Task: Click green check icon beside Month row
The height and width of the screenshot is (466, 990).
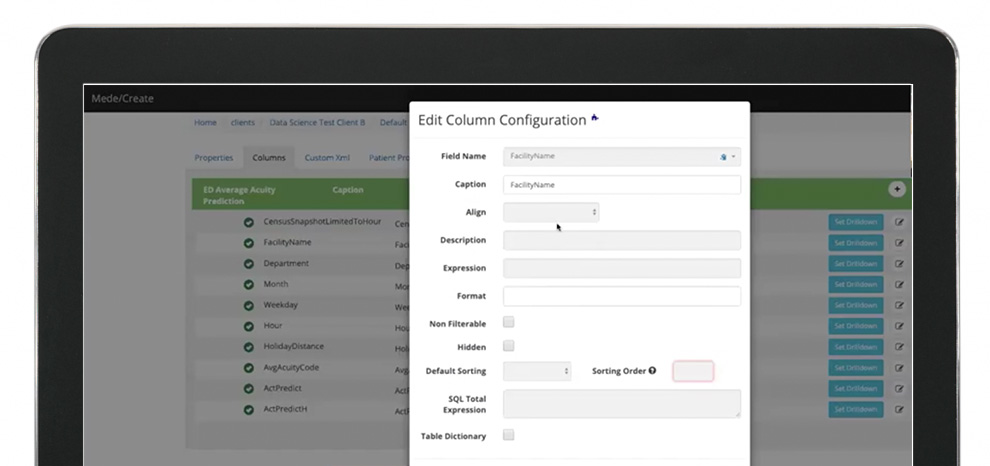Action: 249,285
